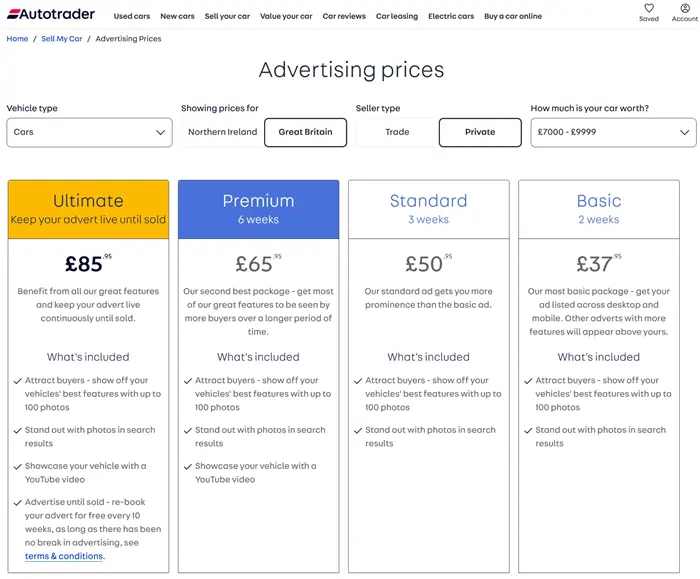Click the Autotrader logo
This screenshot has height=579, width=700.
(x=51, y=14)
